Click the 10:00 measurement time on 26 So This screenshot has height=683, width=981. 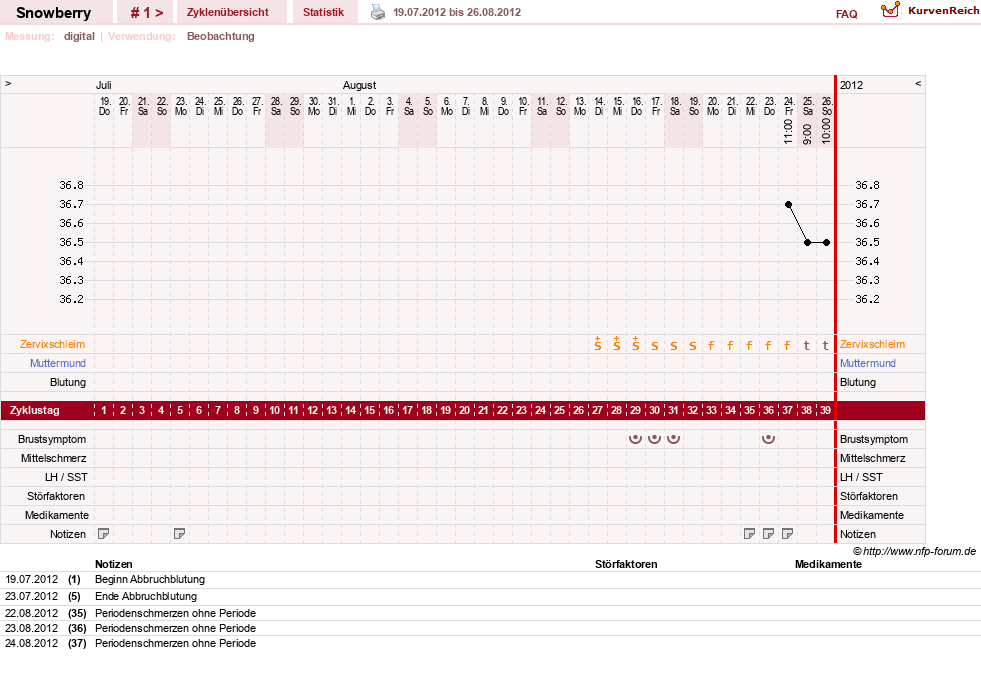[826, 131]
